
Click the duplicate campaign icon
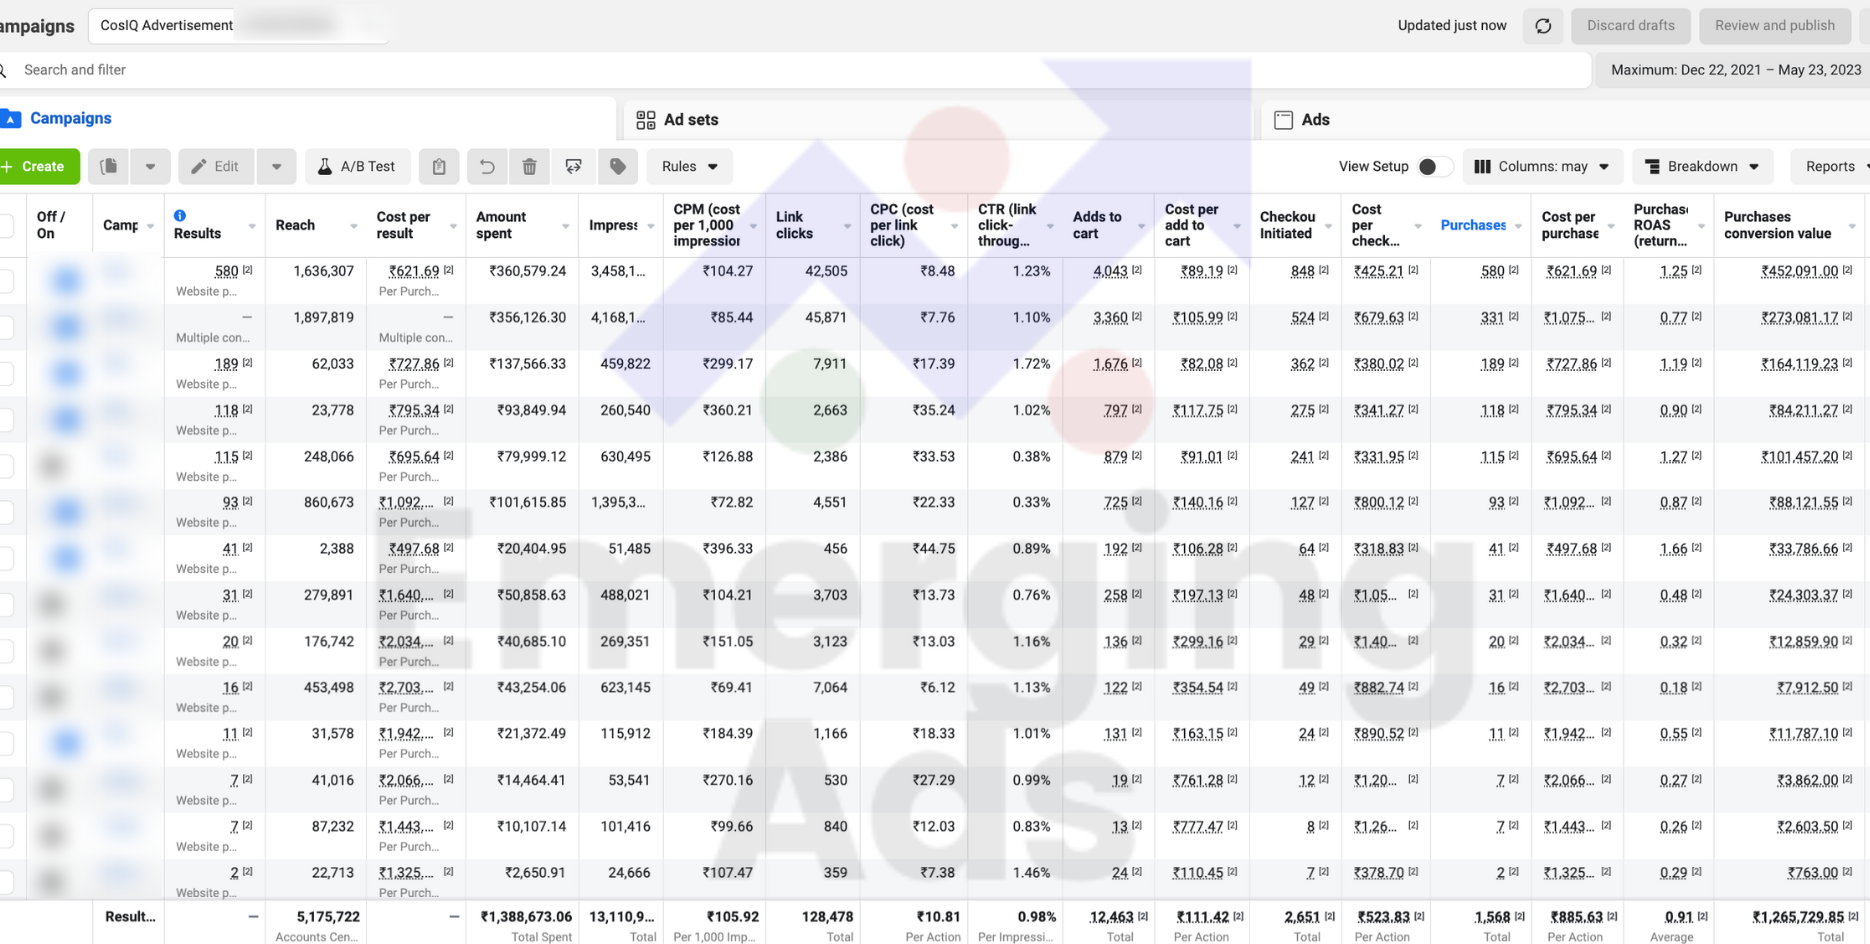click(109, 166)
